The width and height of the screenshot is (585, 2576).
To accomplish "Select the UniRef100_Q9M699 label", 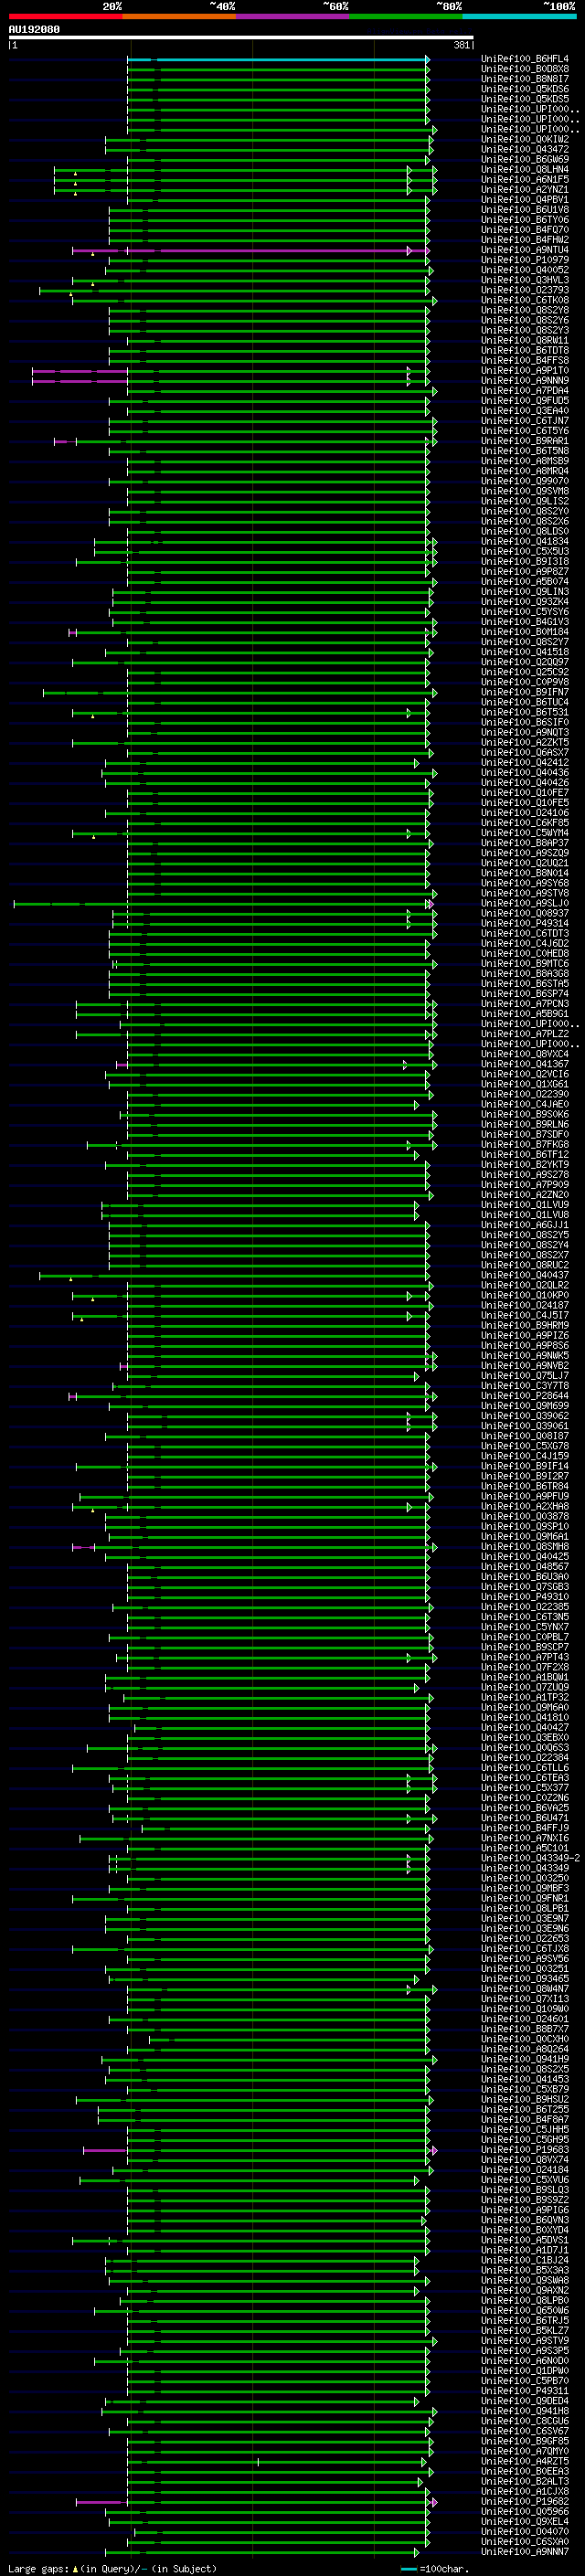I will pyautogui.click(x=524, y=1406).
